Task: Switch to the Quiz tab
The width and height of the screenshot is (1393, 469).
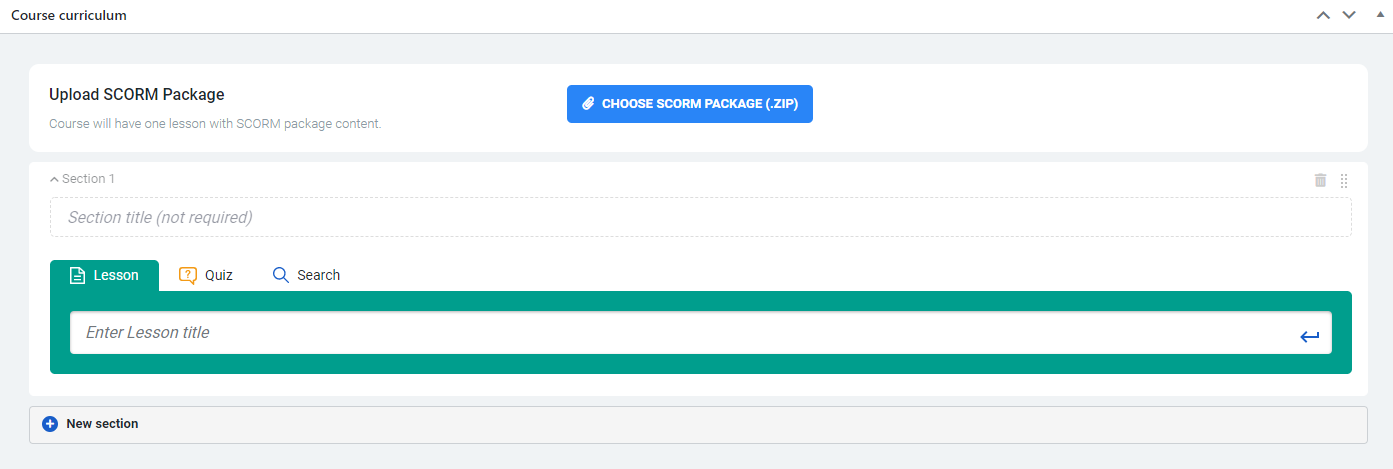Action: [x=206, y=275]
